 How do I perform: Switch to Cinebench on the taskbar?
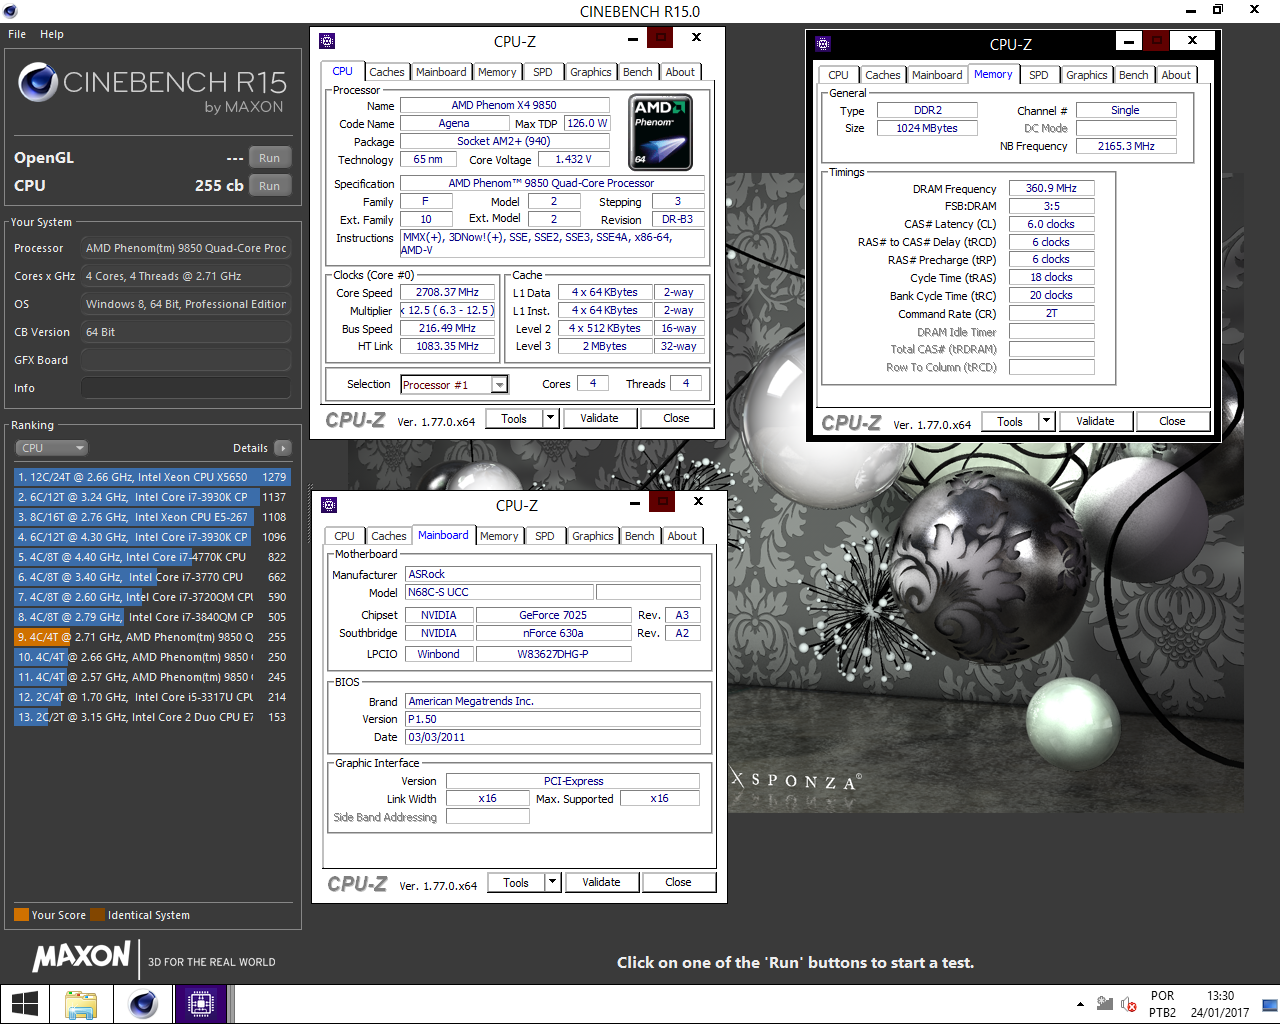point(143,1004)
